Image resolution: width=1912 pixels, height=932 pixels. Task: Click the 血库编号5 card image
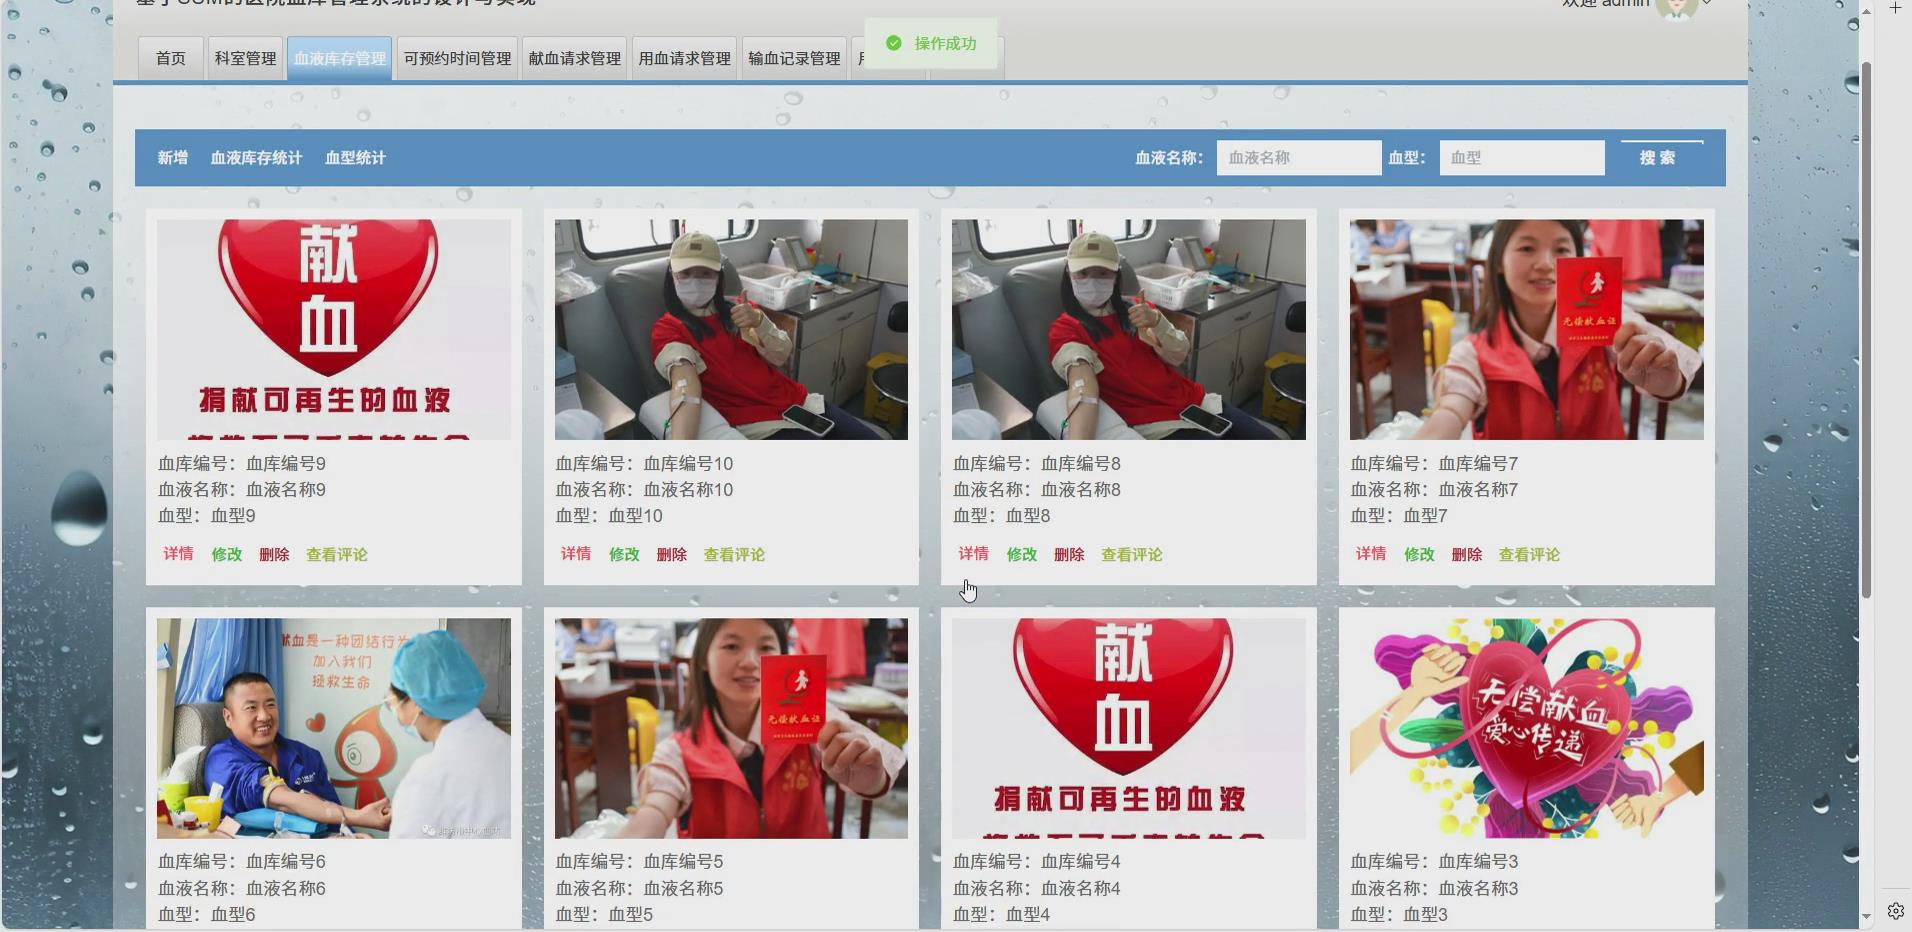click(731, 728)
